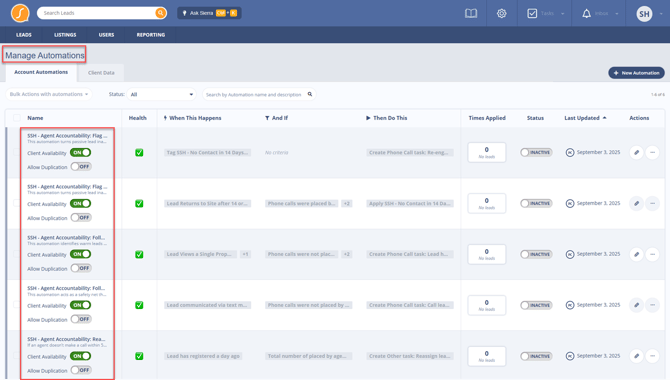Open more actions for 'Lead Returns to Site' row
This screenshot has width=670, height=380.
tap(652, 203)
